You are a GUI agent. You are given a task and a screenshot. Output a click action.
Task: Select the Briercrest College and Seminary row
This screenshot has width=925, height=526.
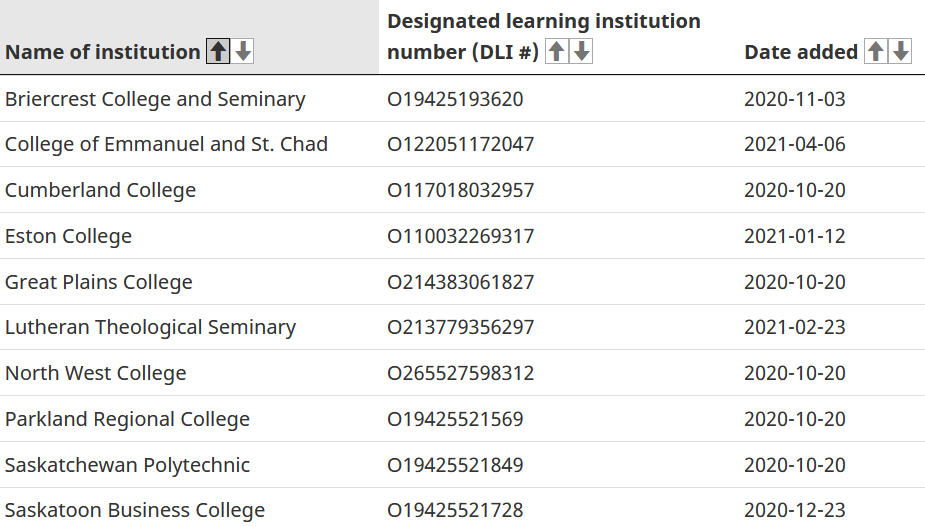tap(155, 99)
